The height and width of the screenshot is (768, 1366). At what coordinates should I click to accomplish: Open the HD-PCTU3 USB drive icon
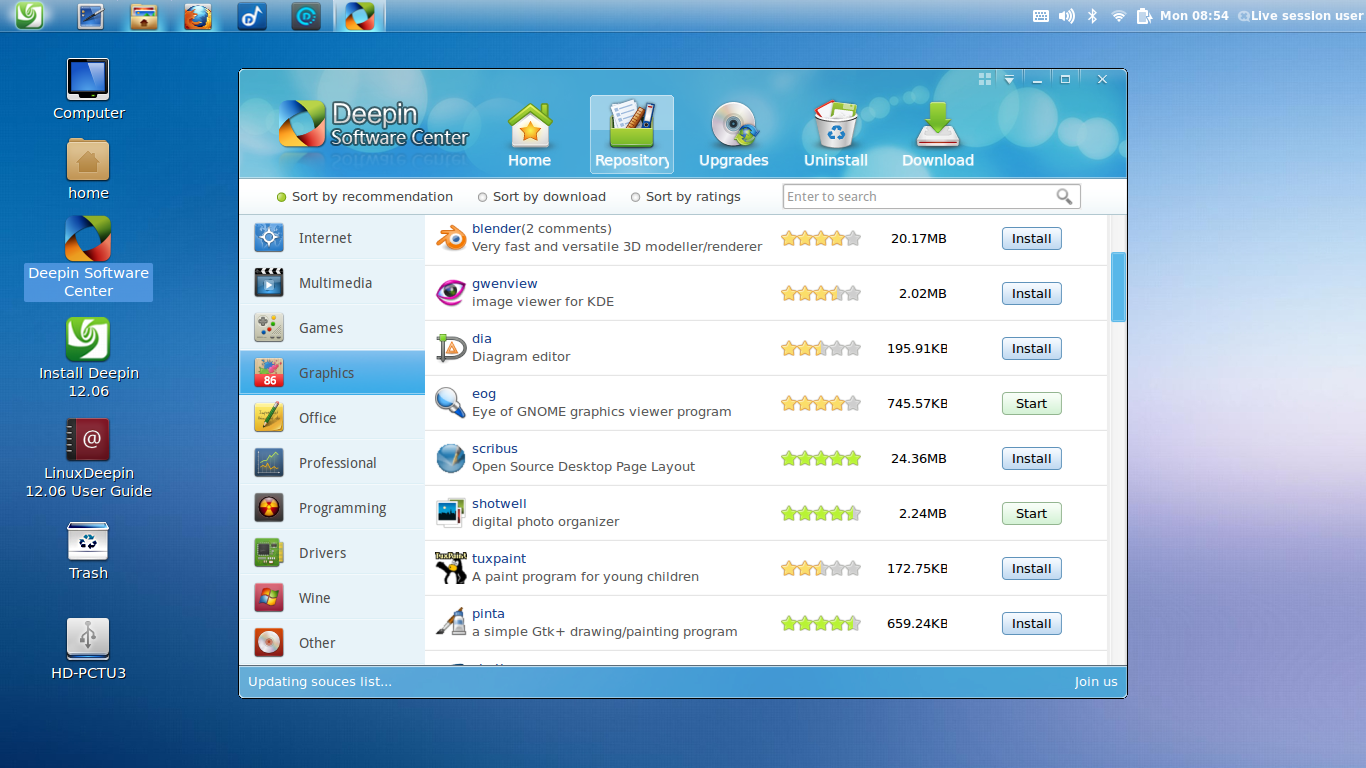click(x=88, y=649)
